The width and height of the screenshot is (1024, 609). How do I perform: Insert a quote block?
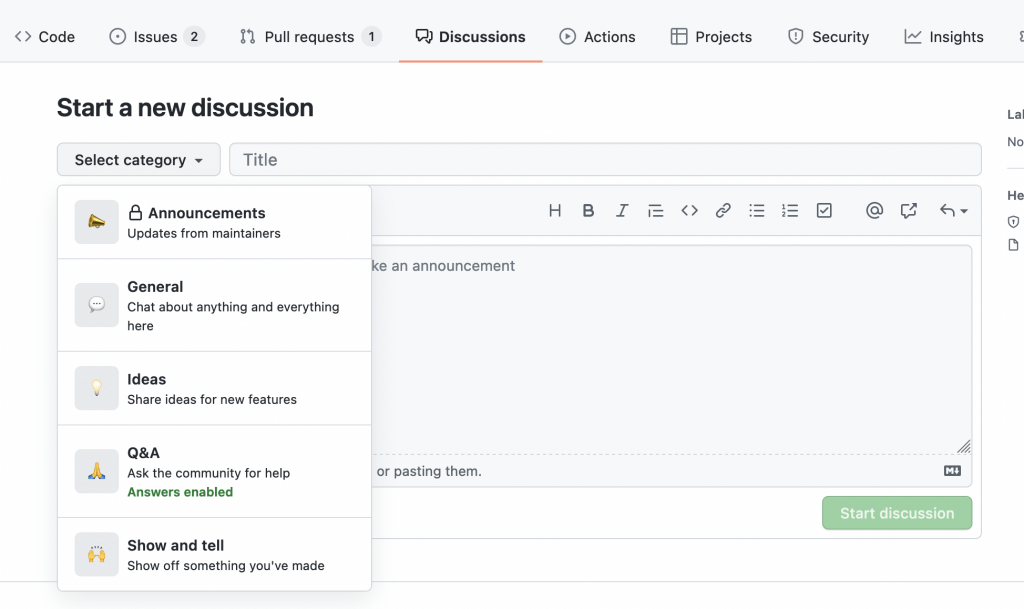coord(655,210)
